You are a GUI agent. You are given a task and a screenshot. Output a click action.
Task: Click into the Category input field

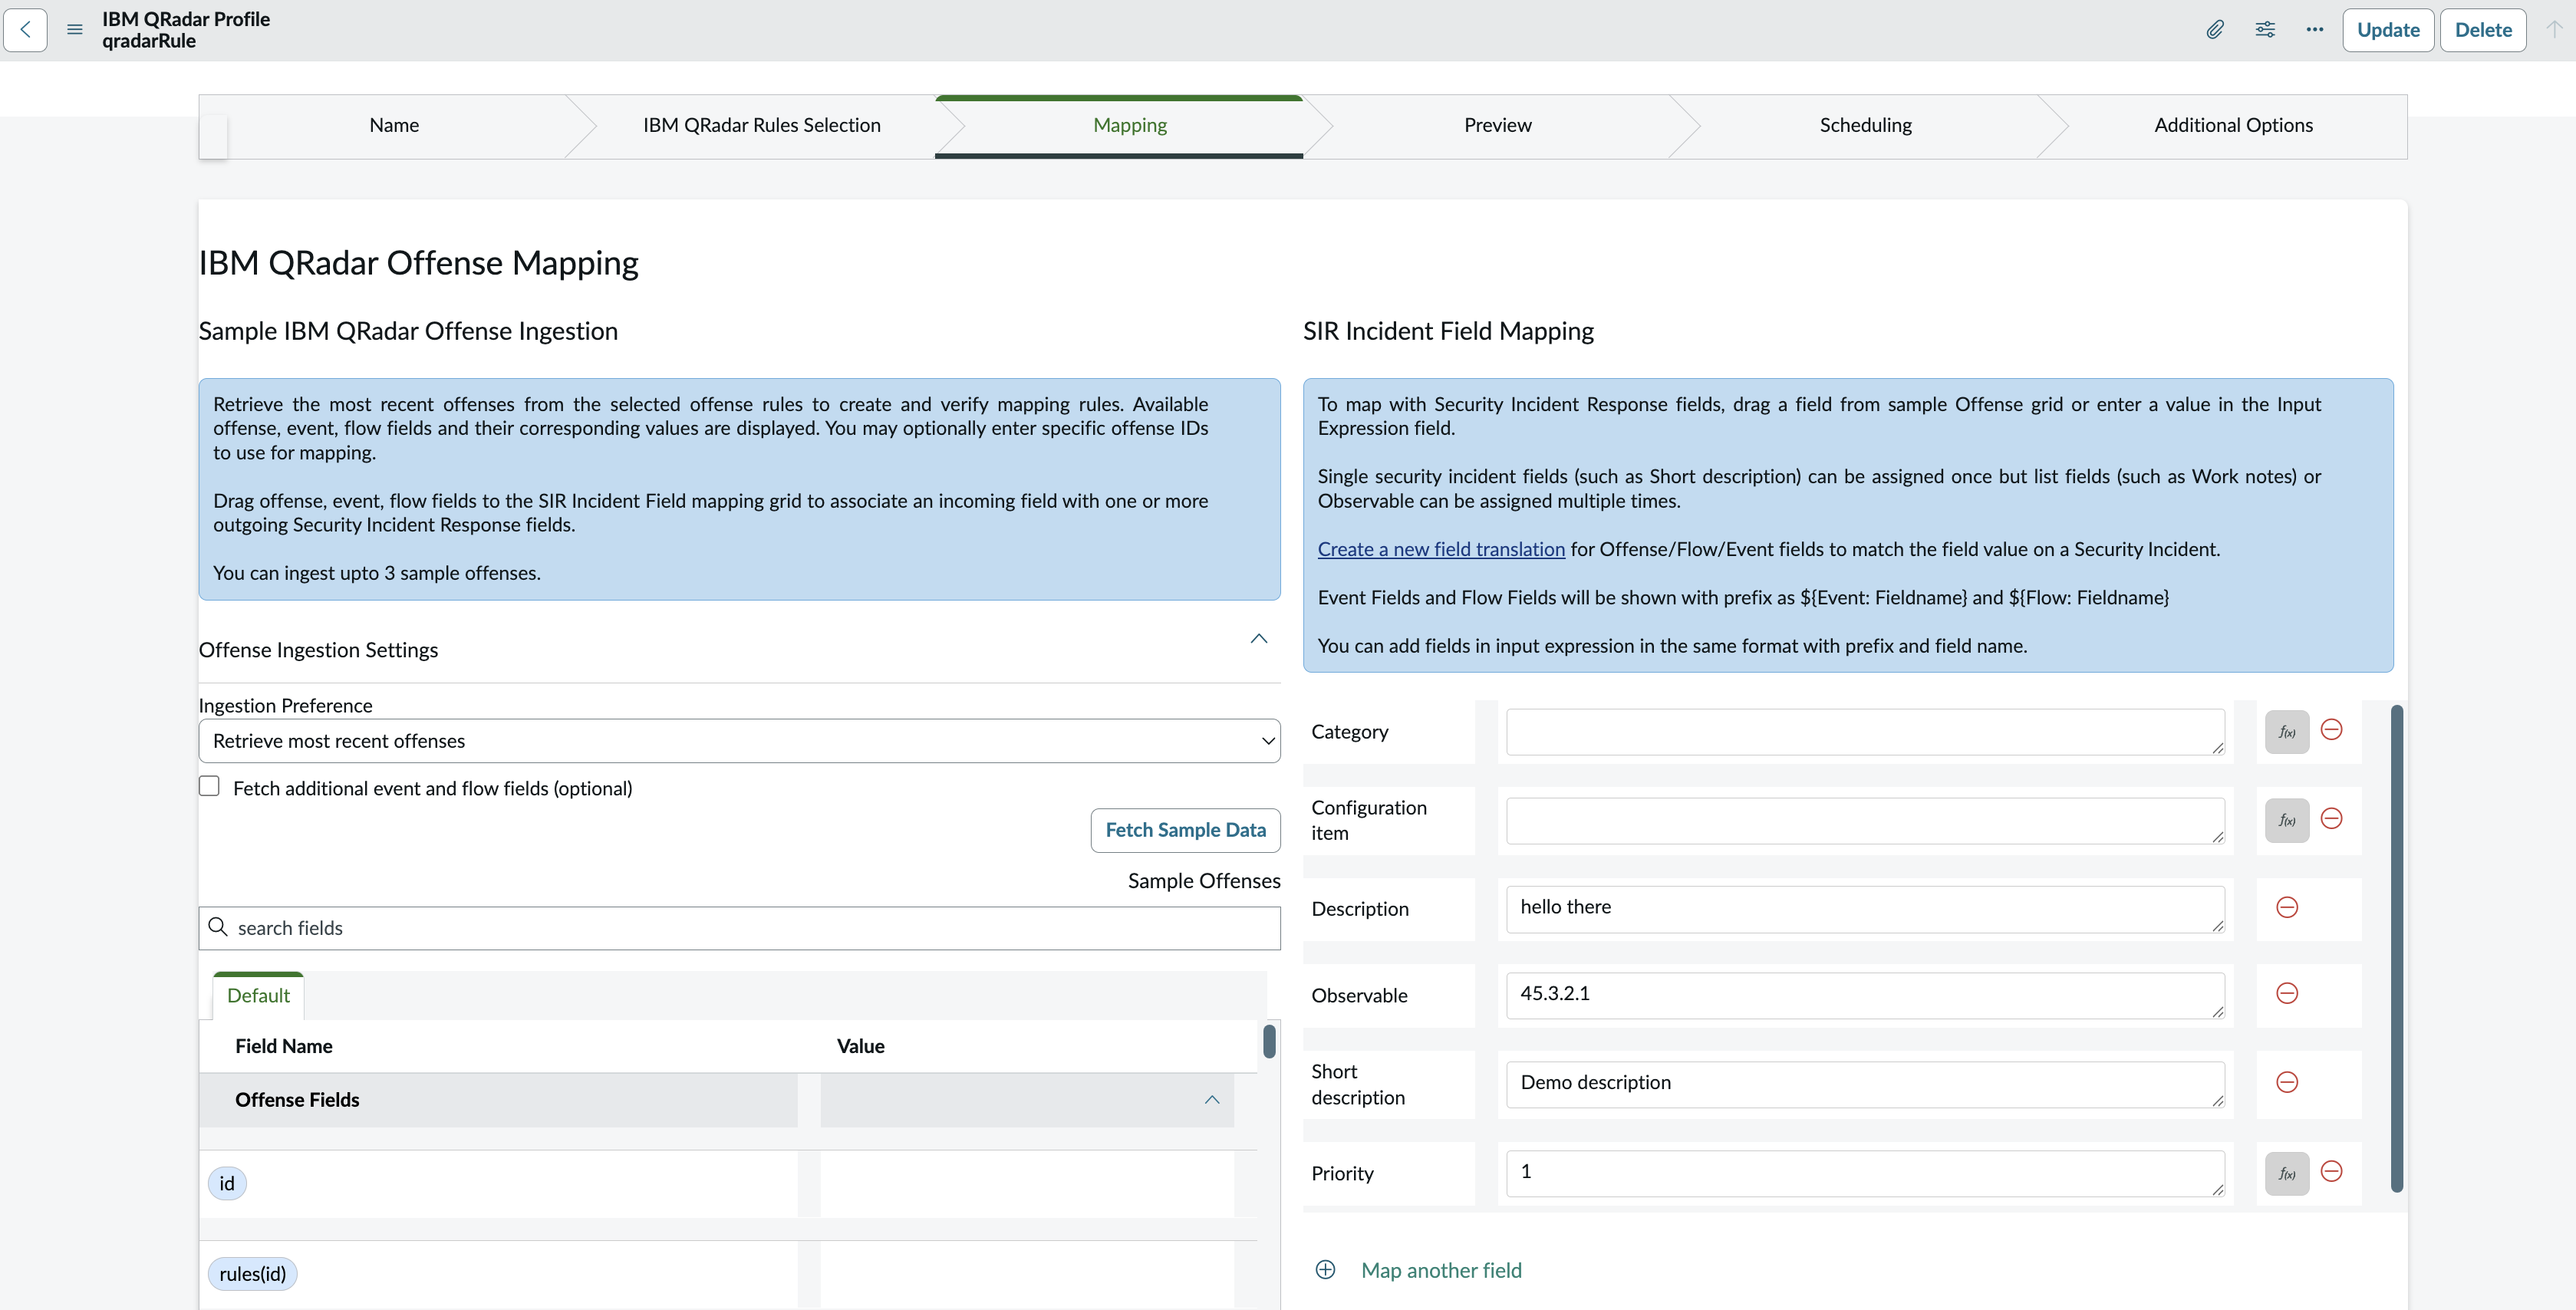(1865, 732)
